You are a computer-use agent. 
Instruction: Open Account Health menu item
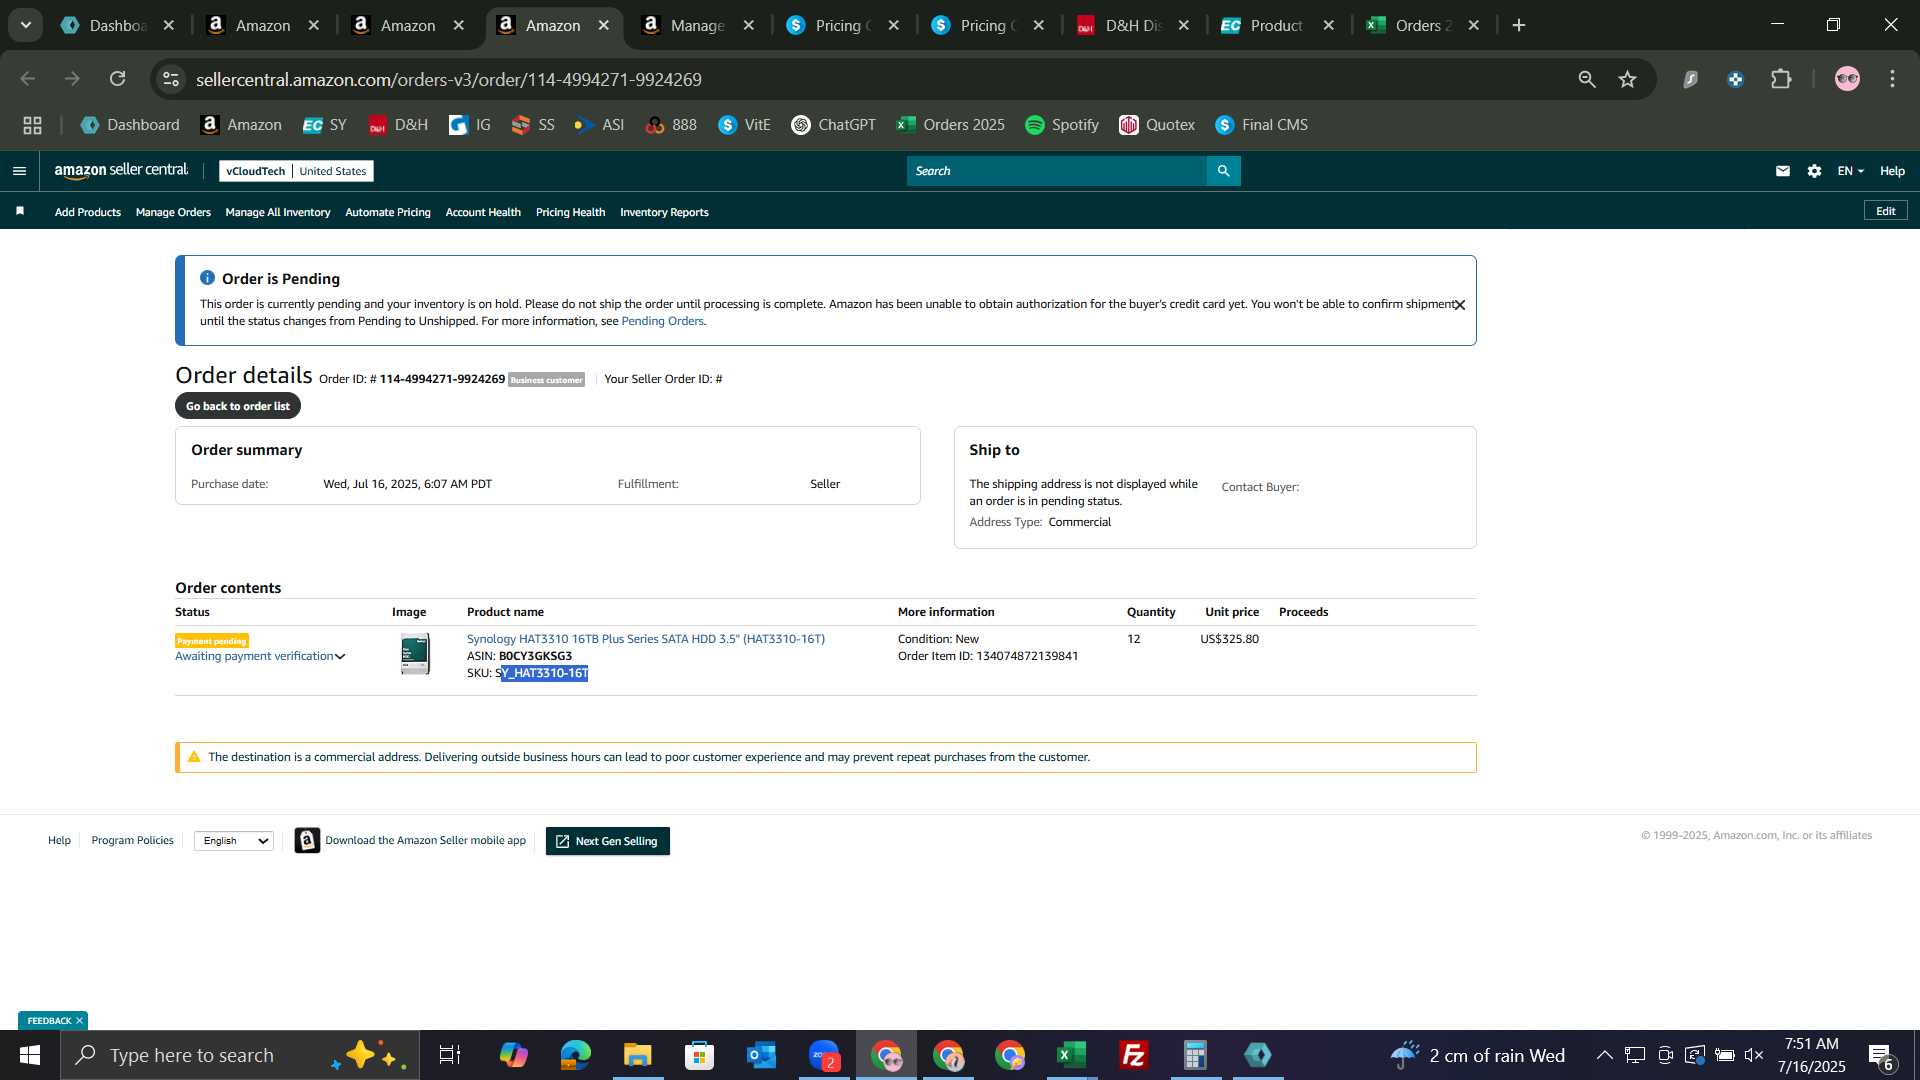(x=483, y=212)
